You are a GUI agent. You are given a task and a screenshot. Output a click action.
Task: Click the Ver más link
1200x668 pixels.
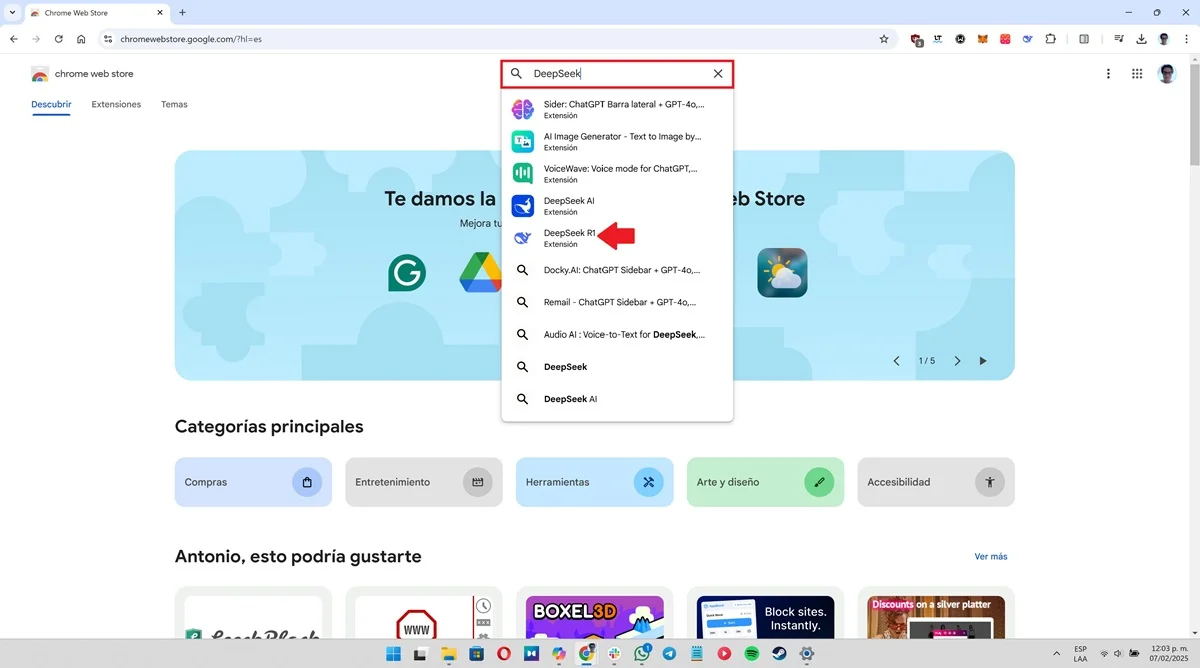coord(991,556)
